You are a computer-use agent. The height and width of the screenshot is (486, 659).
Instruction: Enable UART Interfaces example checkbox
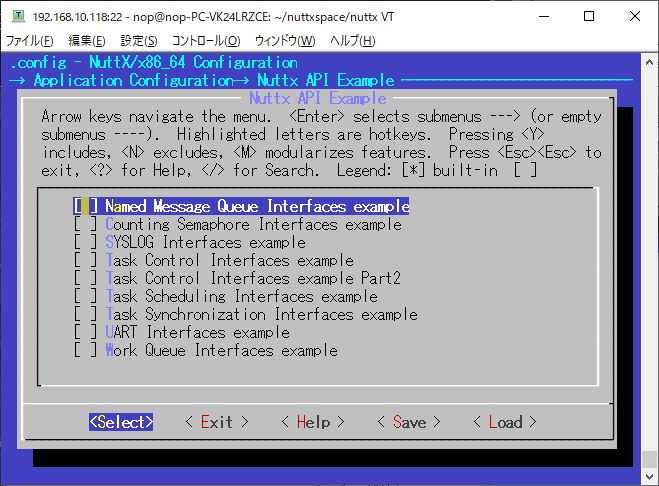(x=85, y=333)
